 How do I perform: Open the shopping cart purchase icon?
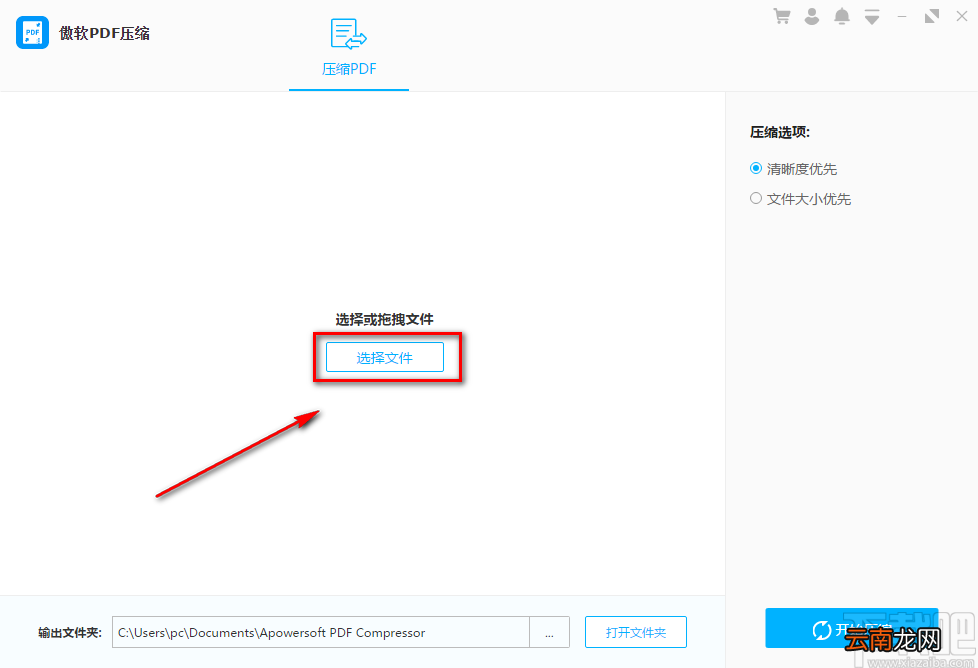pos(782,16)
